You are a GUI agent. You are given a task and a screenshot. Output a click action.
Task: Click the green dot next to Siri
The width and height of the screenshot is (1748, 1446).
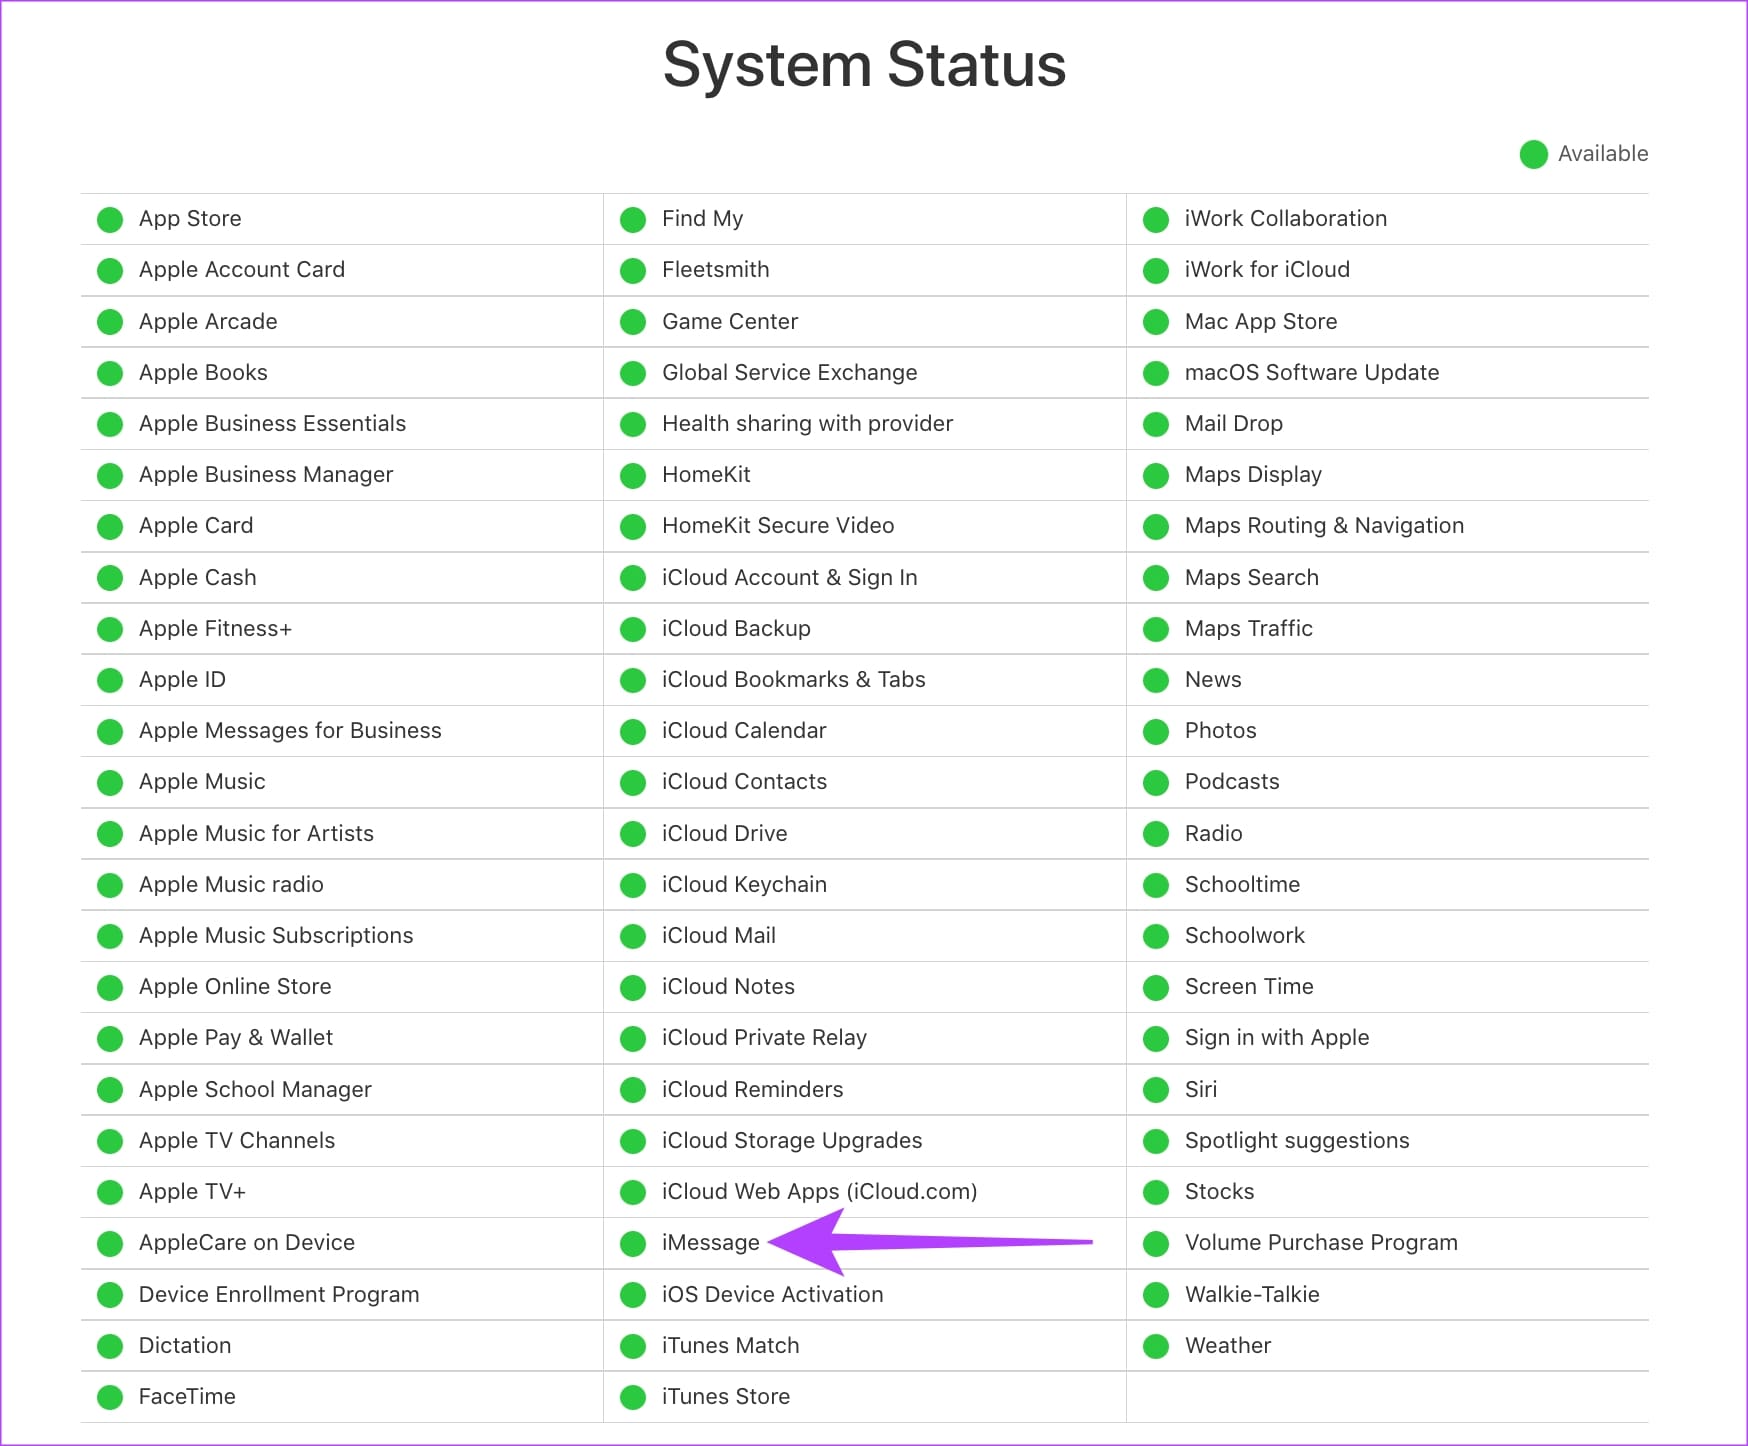point(1156,1090)
